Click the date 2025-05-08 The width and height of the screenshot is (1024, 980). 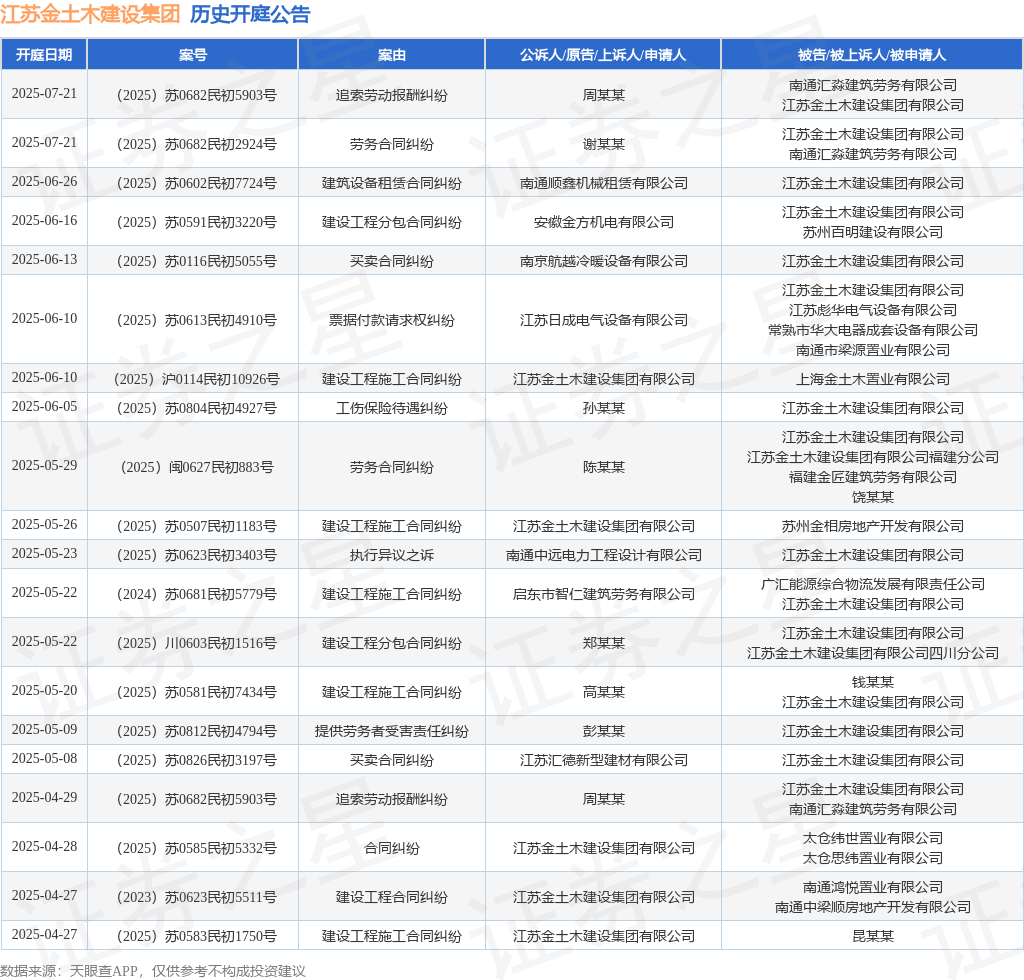point(44,759)
